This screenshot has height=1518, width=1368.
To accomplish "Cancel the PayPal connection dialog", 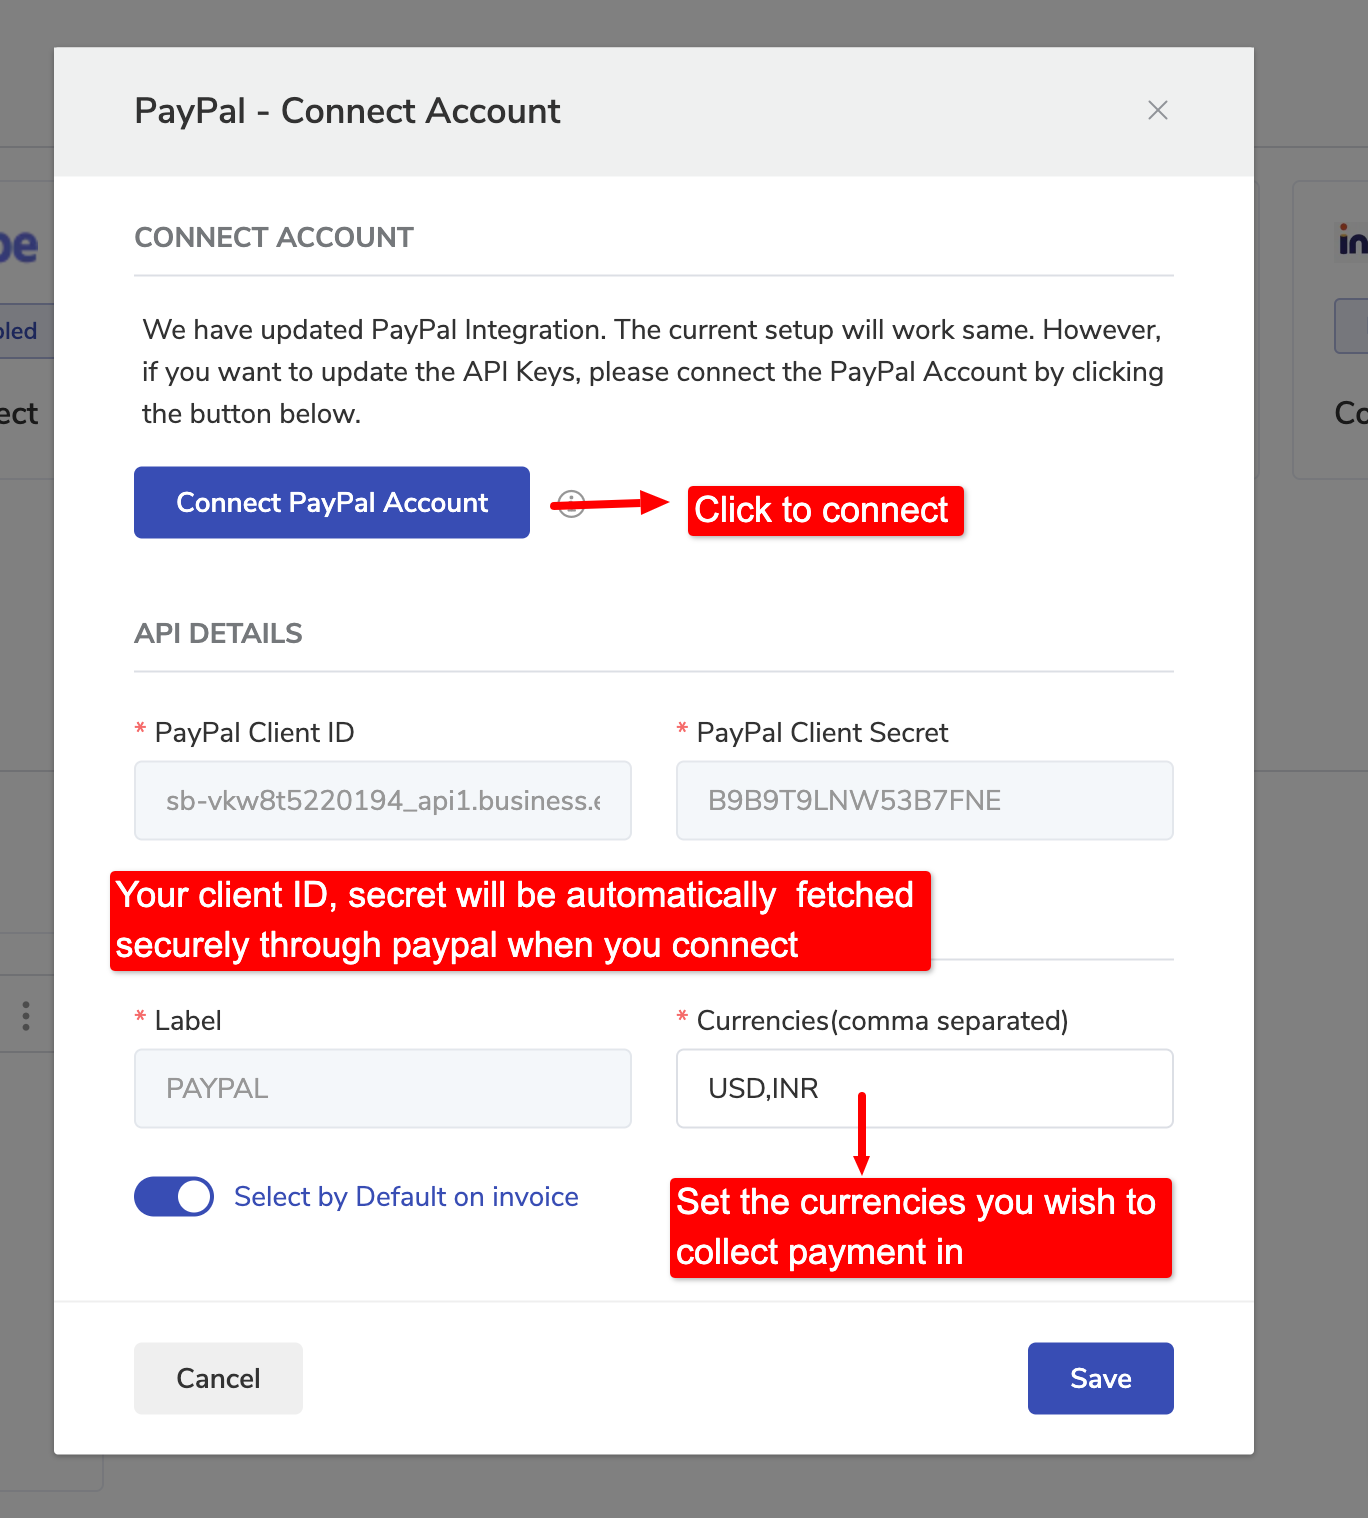I will click(x=218, y=1379).
